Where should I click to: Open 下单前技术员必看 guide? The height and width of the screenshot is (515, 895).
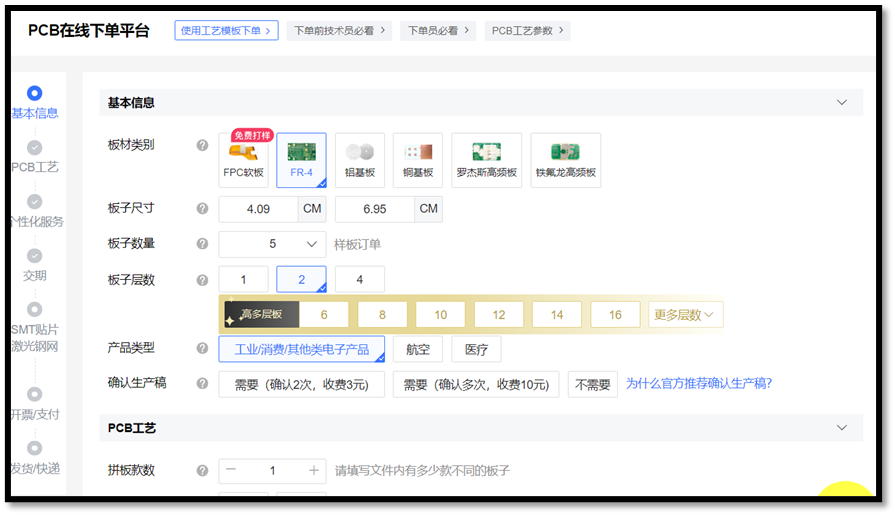point(340,31)
